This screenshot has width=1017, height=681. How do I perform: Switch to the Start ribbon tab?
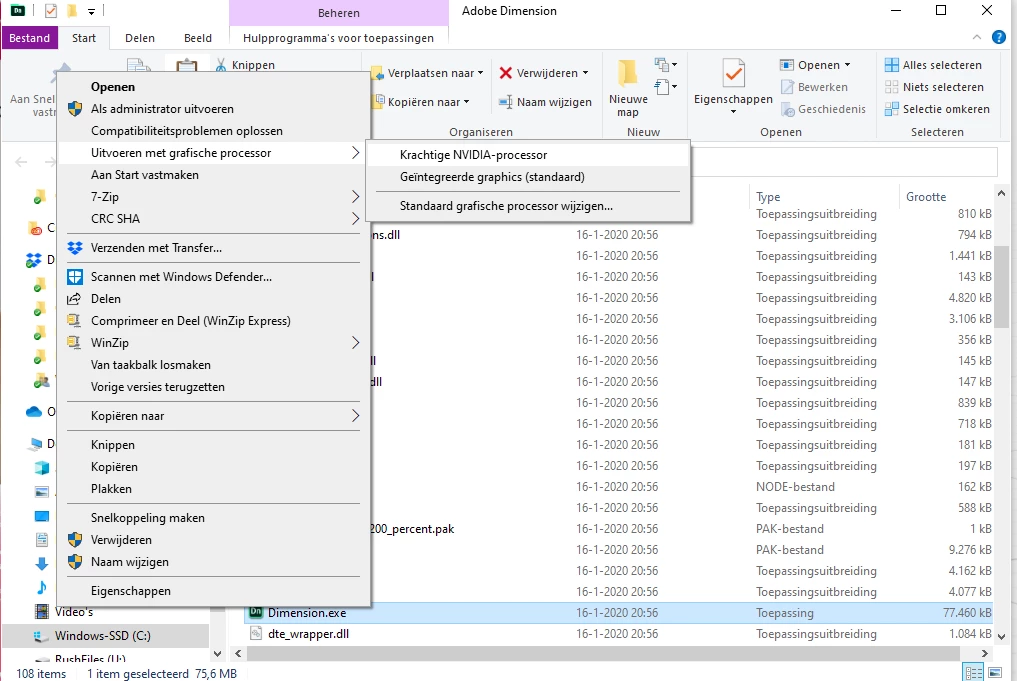tap(84, 38)
